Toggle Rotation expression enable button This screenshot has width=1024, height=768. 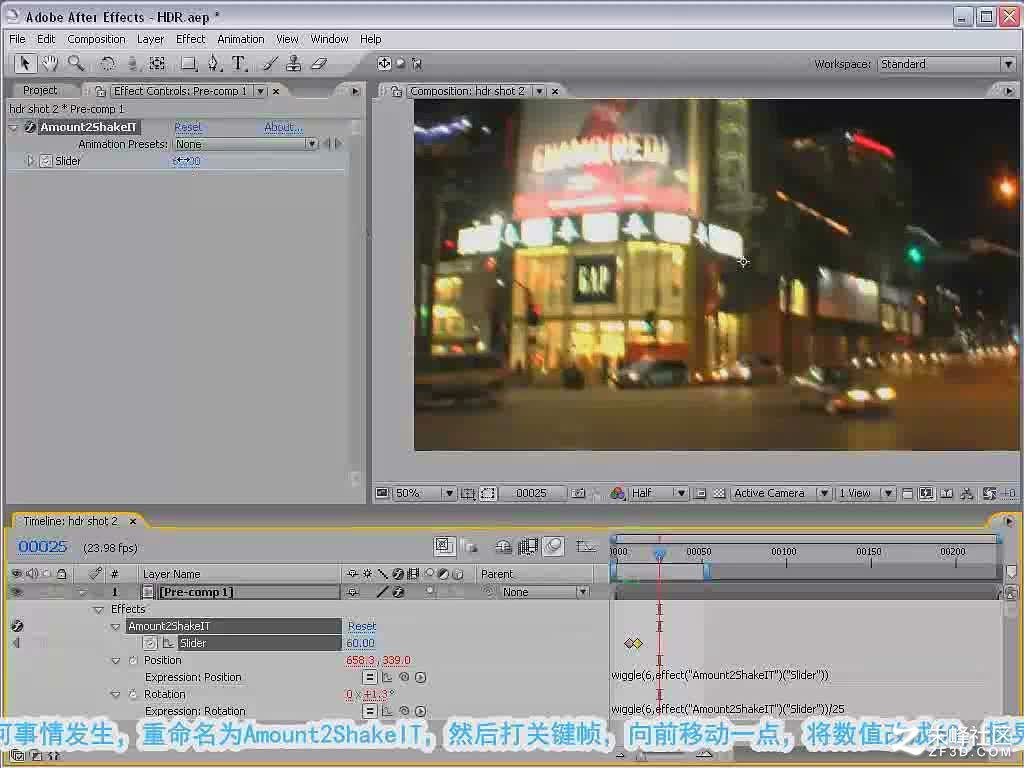point(370,711)
